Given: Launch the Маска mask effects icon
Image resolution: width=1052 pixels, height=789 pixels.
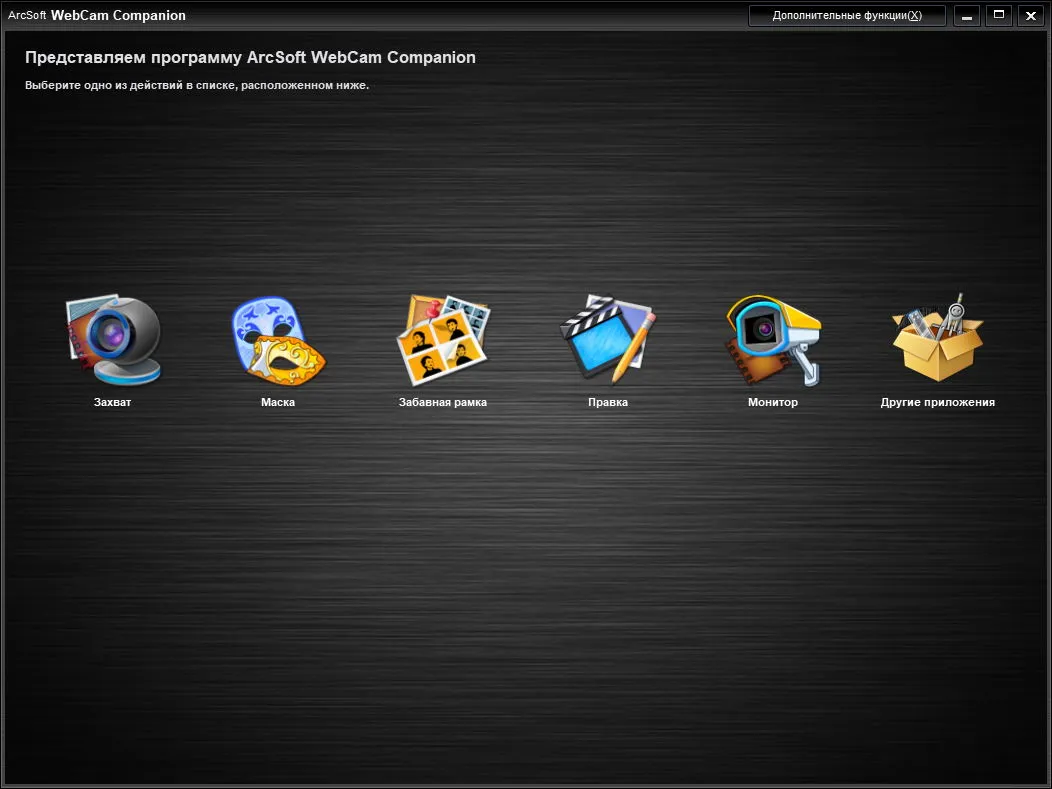Looking at the screenshot, I should 278,341.
